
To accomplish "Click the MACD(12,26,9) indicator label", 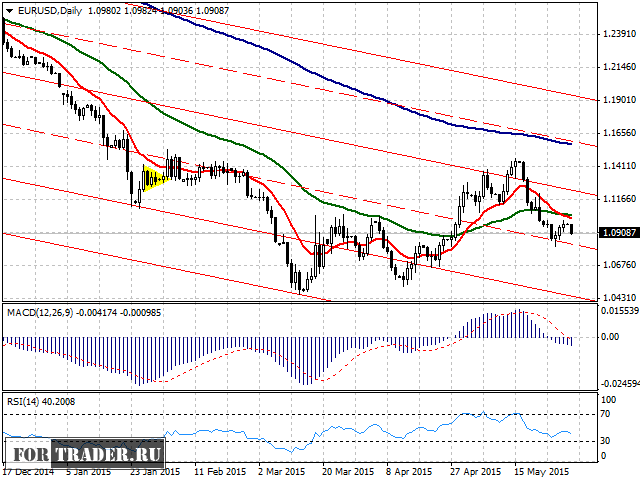I will pyautogui.click(x=40, y=313).
